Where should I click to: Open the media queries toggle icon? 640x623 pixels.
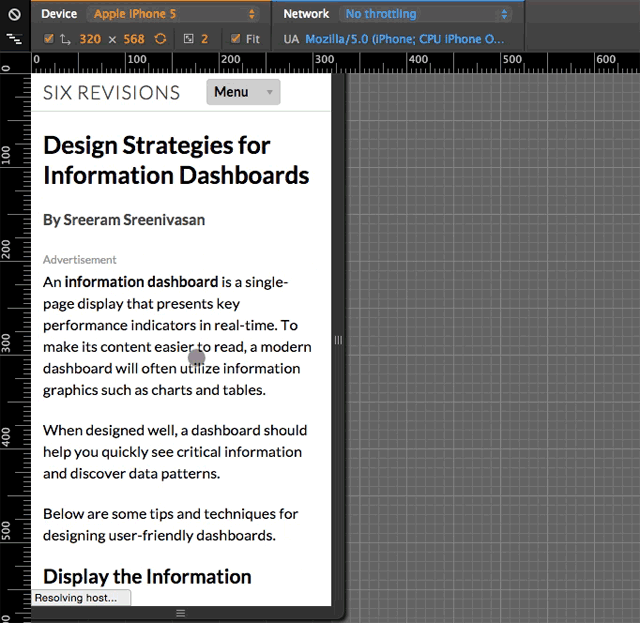14,39
